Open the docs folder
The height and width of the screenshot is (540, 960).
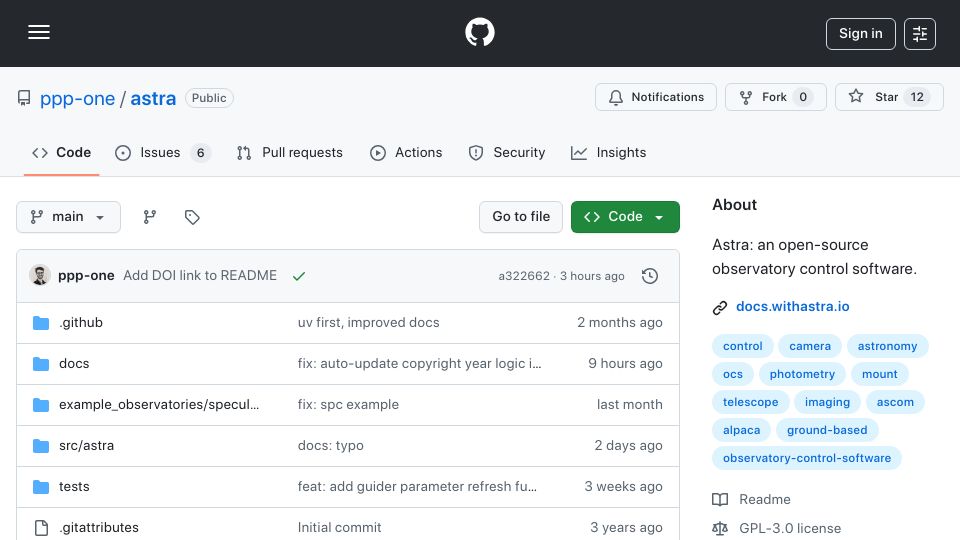(74, 364)
